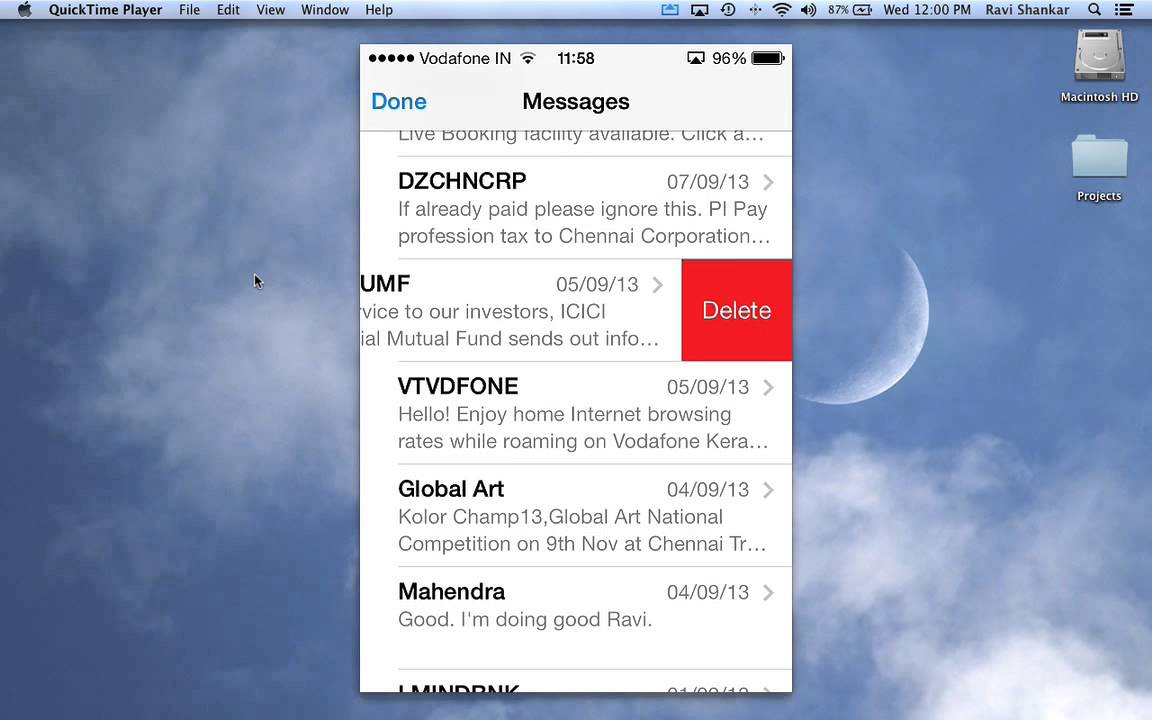Click the "Kolor Champ13,Global Art National" preview text
The height and width of the screenshot is (720, 1152).
[x=561, y=517]
